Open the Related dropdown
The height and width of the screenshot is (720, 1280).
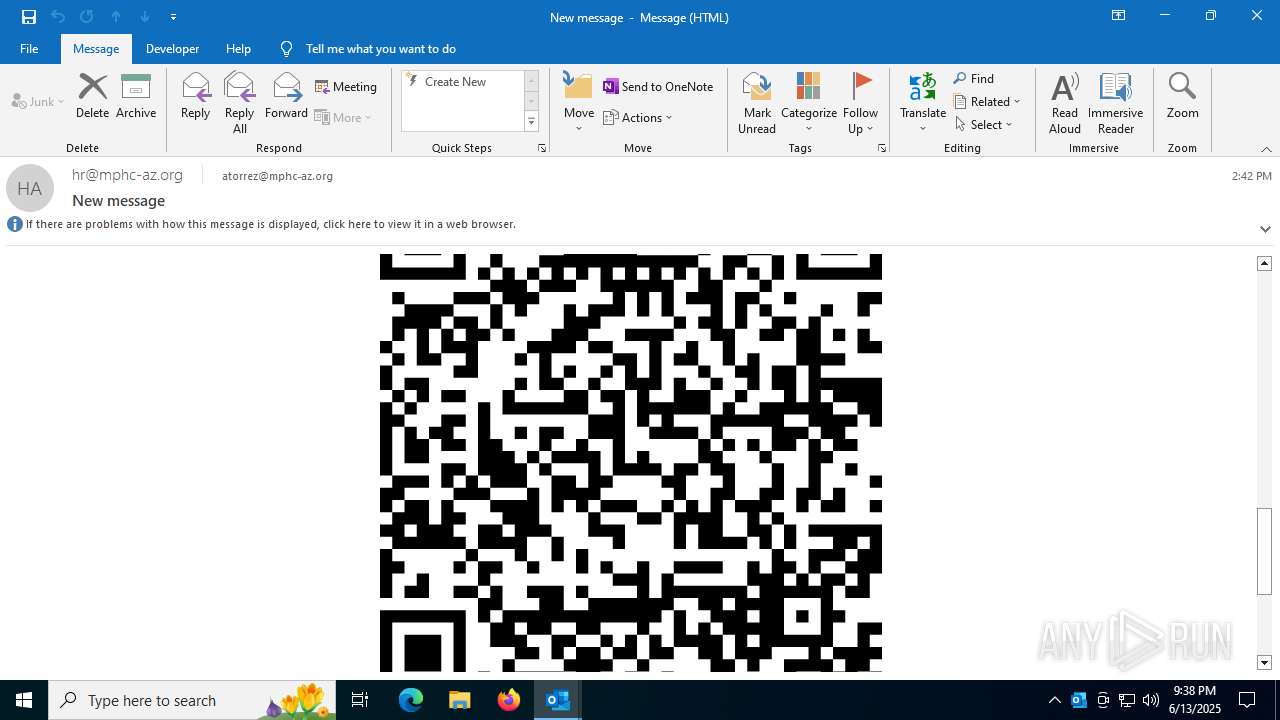click(987, 102)
